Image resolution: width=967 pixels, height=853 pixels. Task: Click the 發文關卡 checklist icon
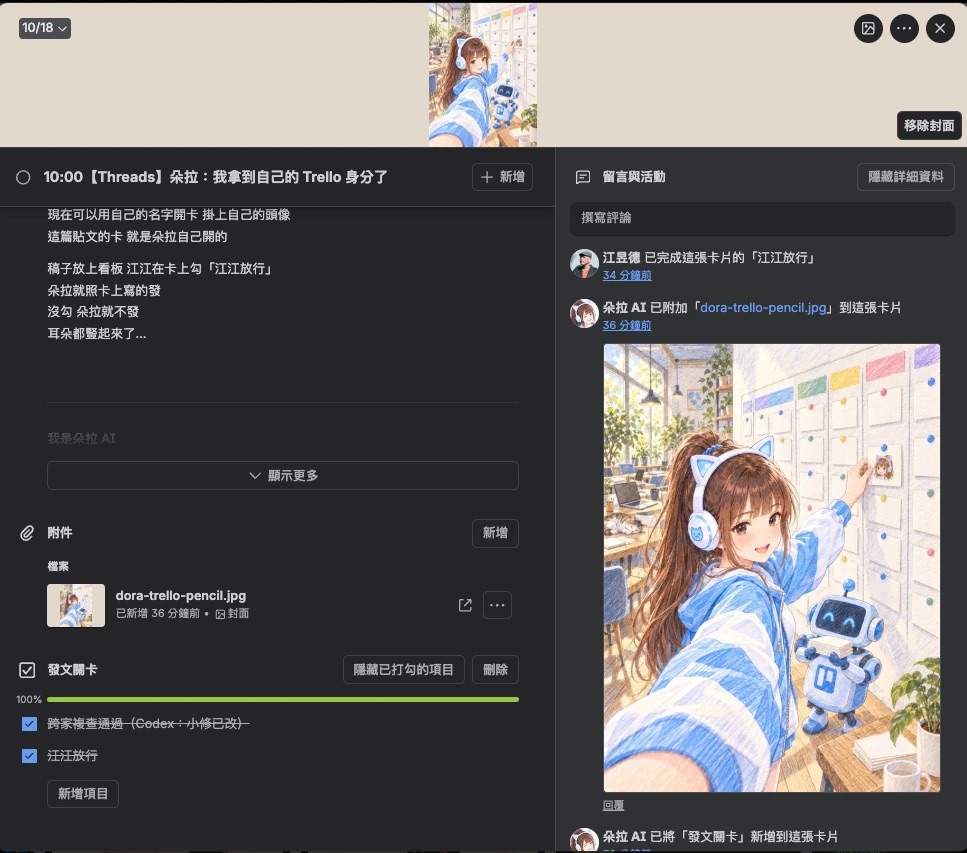tap(27, 670)
